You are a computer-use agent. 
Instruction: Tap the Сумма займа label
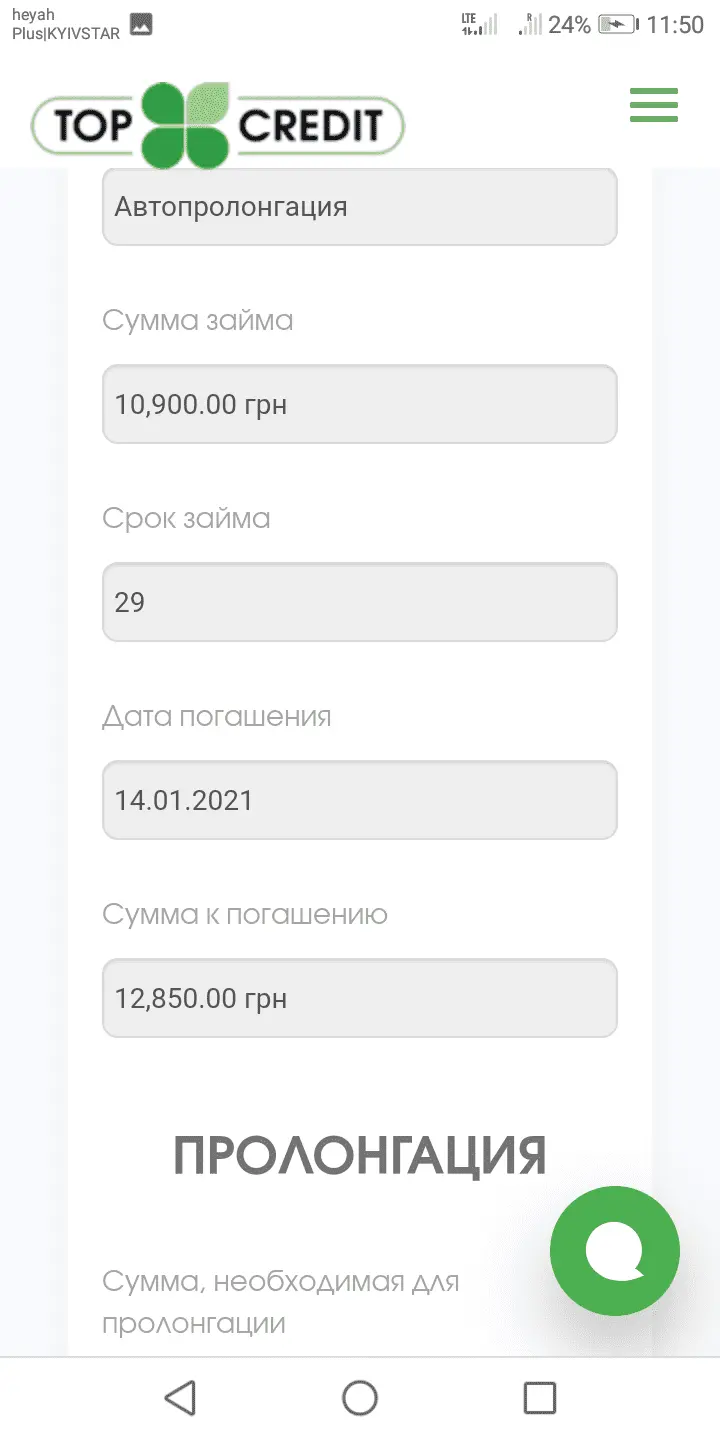pyautogui.click(x=198, y=321)
